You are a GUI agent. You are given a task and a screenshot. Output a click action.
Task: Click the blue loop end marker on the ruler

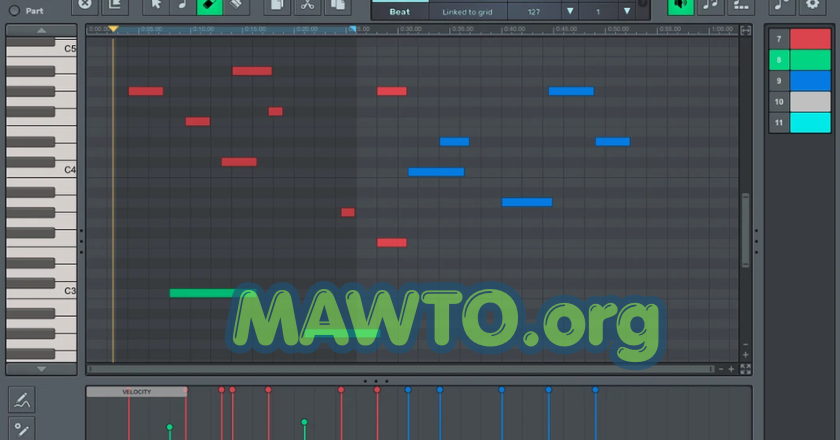(353, 29)
